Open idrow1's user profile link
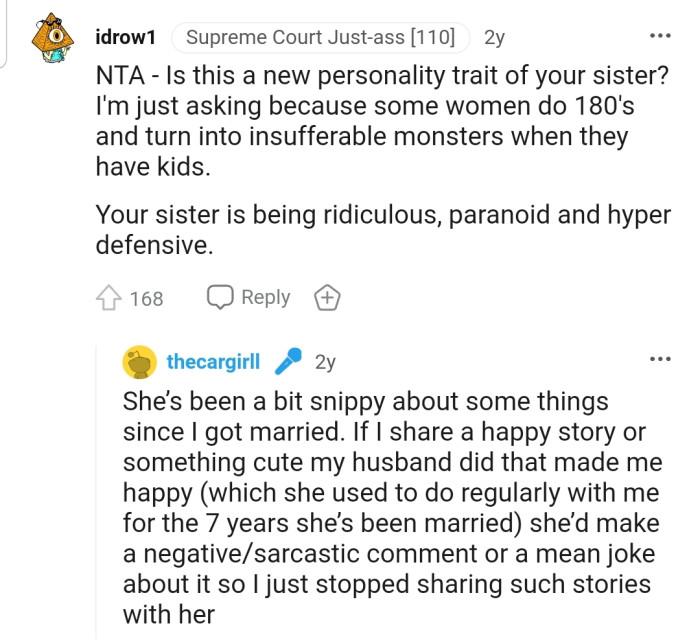The height and width of the screenshot is (639, 700). point(124,38)
